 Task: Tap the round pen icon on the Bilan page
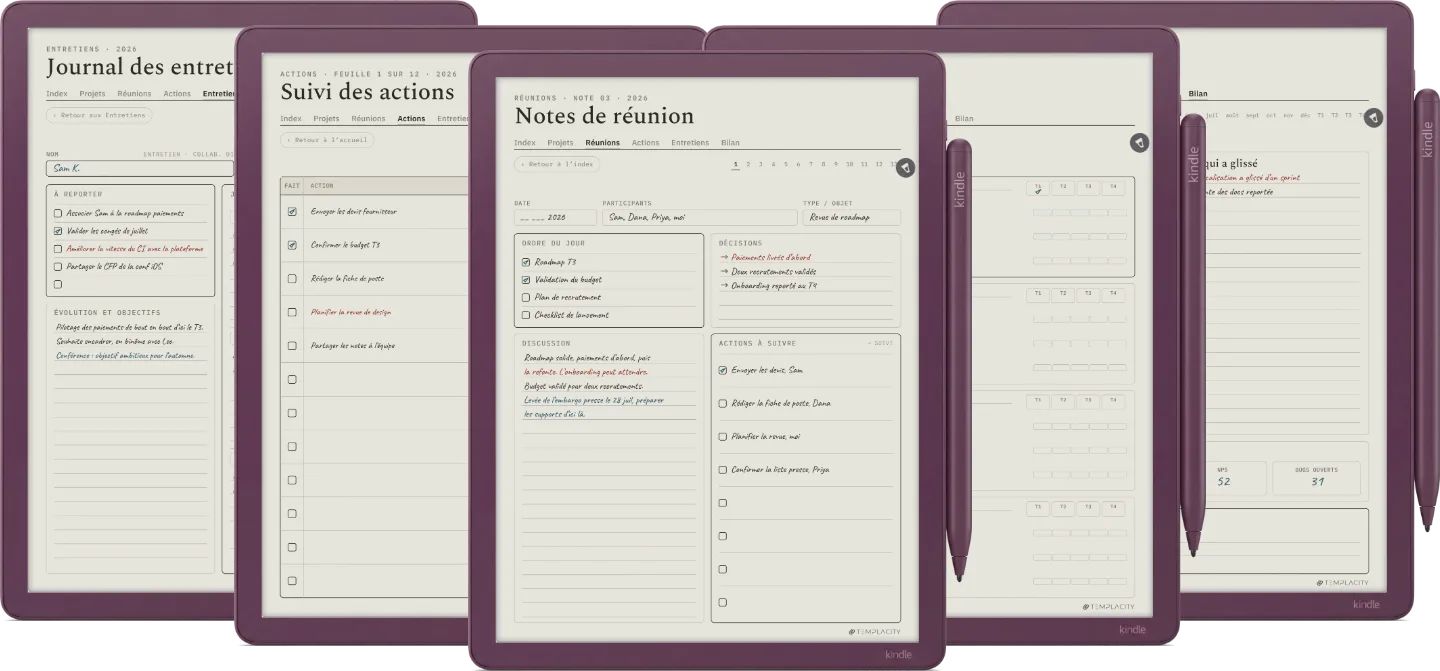coord(1374,118)
